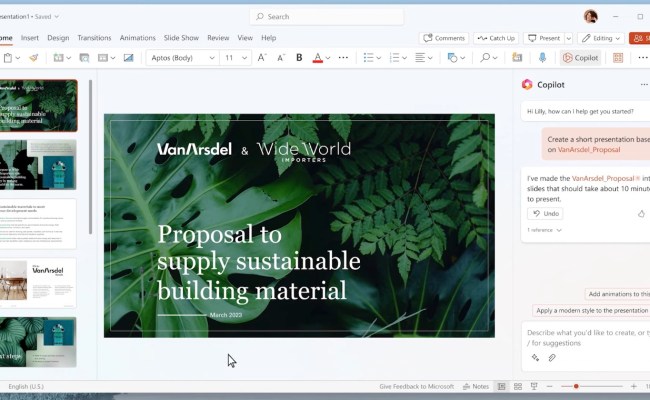The width and height of the screenshot is (650, 400).
Task: Switch to Normal view icon in status bar
Action: point(502,387)
